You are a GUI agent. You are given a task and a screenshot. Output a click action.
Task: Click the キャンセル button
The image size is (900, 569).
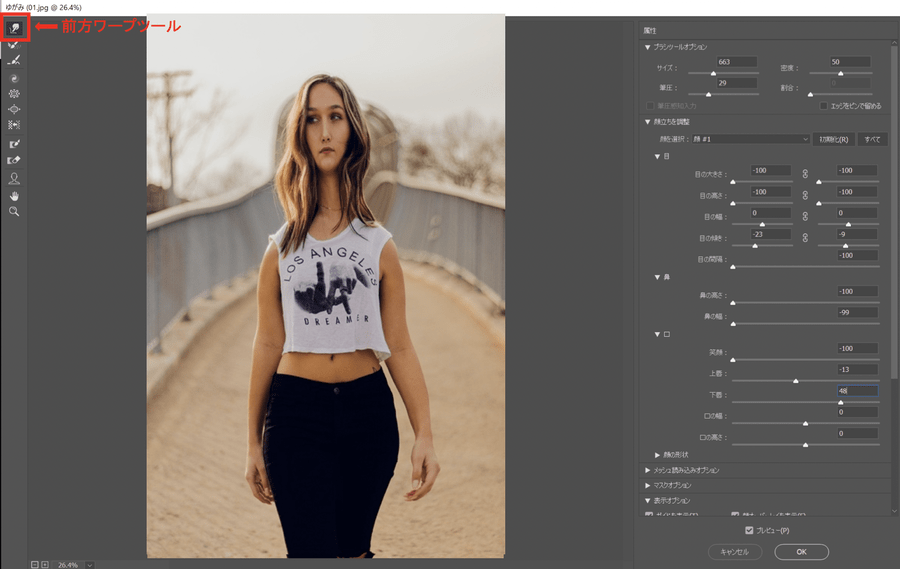click(735, 552)
